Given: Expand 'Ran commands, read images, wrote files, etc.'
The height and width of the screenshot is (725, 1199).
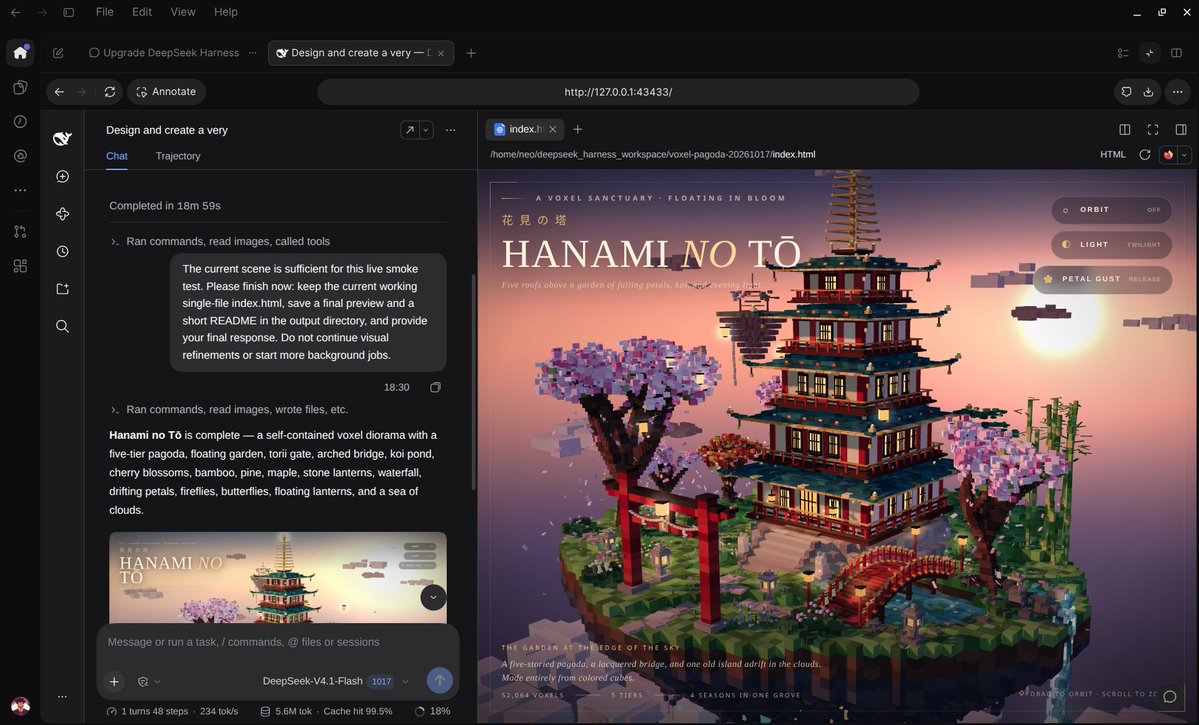Looking at the screenshot, I should tap(237, 410).
